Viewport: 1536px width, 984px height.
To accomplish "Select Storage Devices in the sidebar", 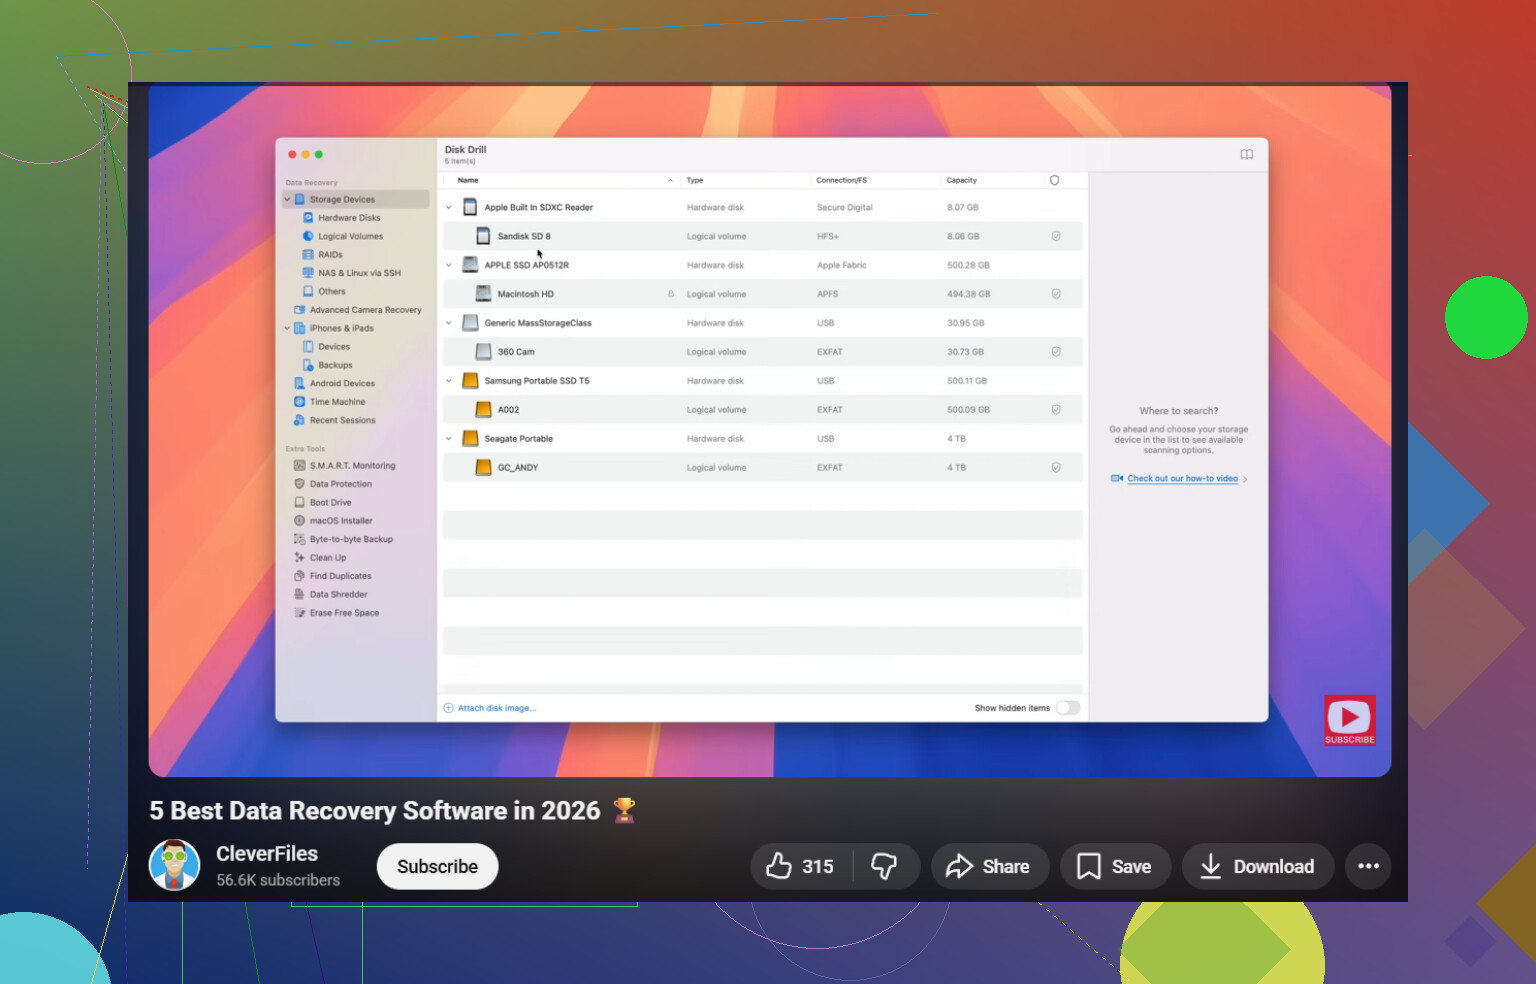I will click(x=355, y=199).
